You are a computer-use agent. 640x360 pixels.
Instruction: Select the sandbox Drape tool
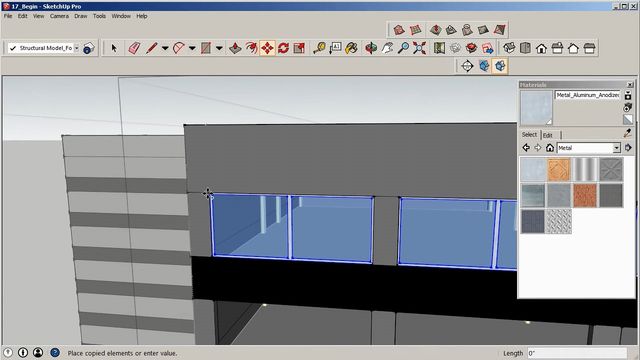tap(467, 30)
